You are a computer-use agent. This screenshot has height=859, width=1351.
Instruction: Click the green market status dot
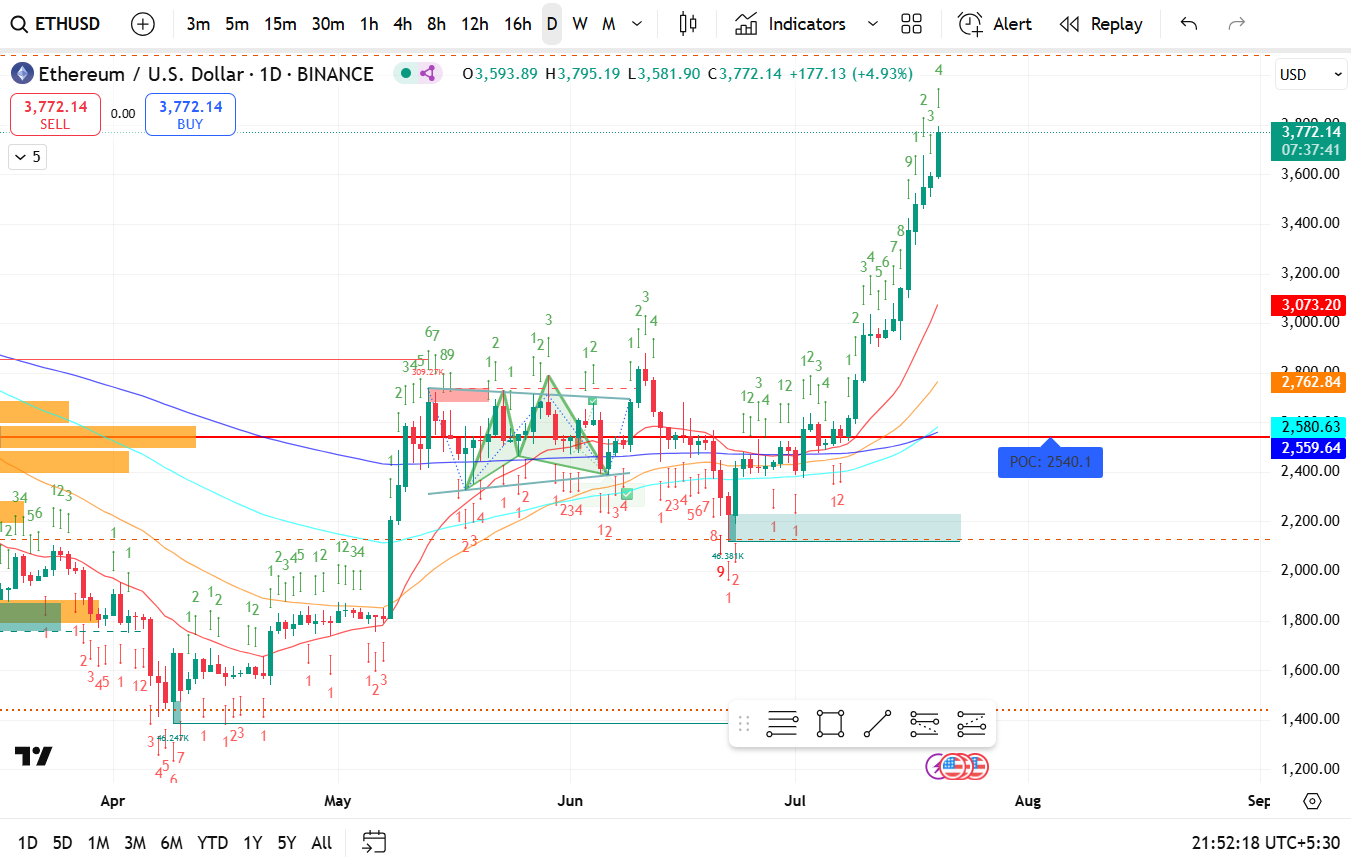(405, 73)
